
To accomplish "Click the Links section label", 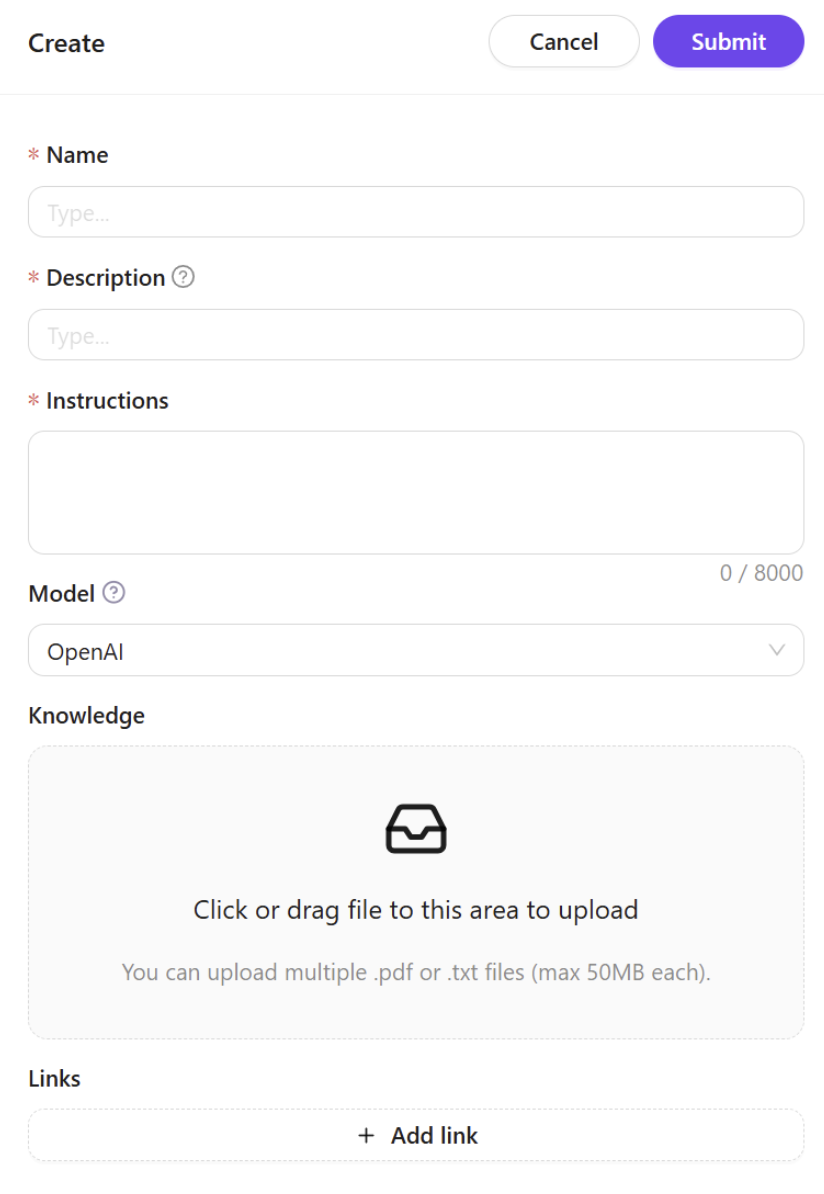I will 54,1079.
